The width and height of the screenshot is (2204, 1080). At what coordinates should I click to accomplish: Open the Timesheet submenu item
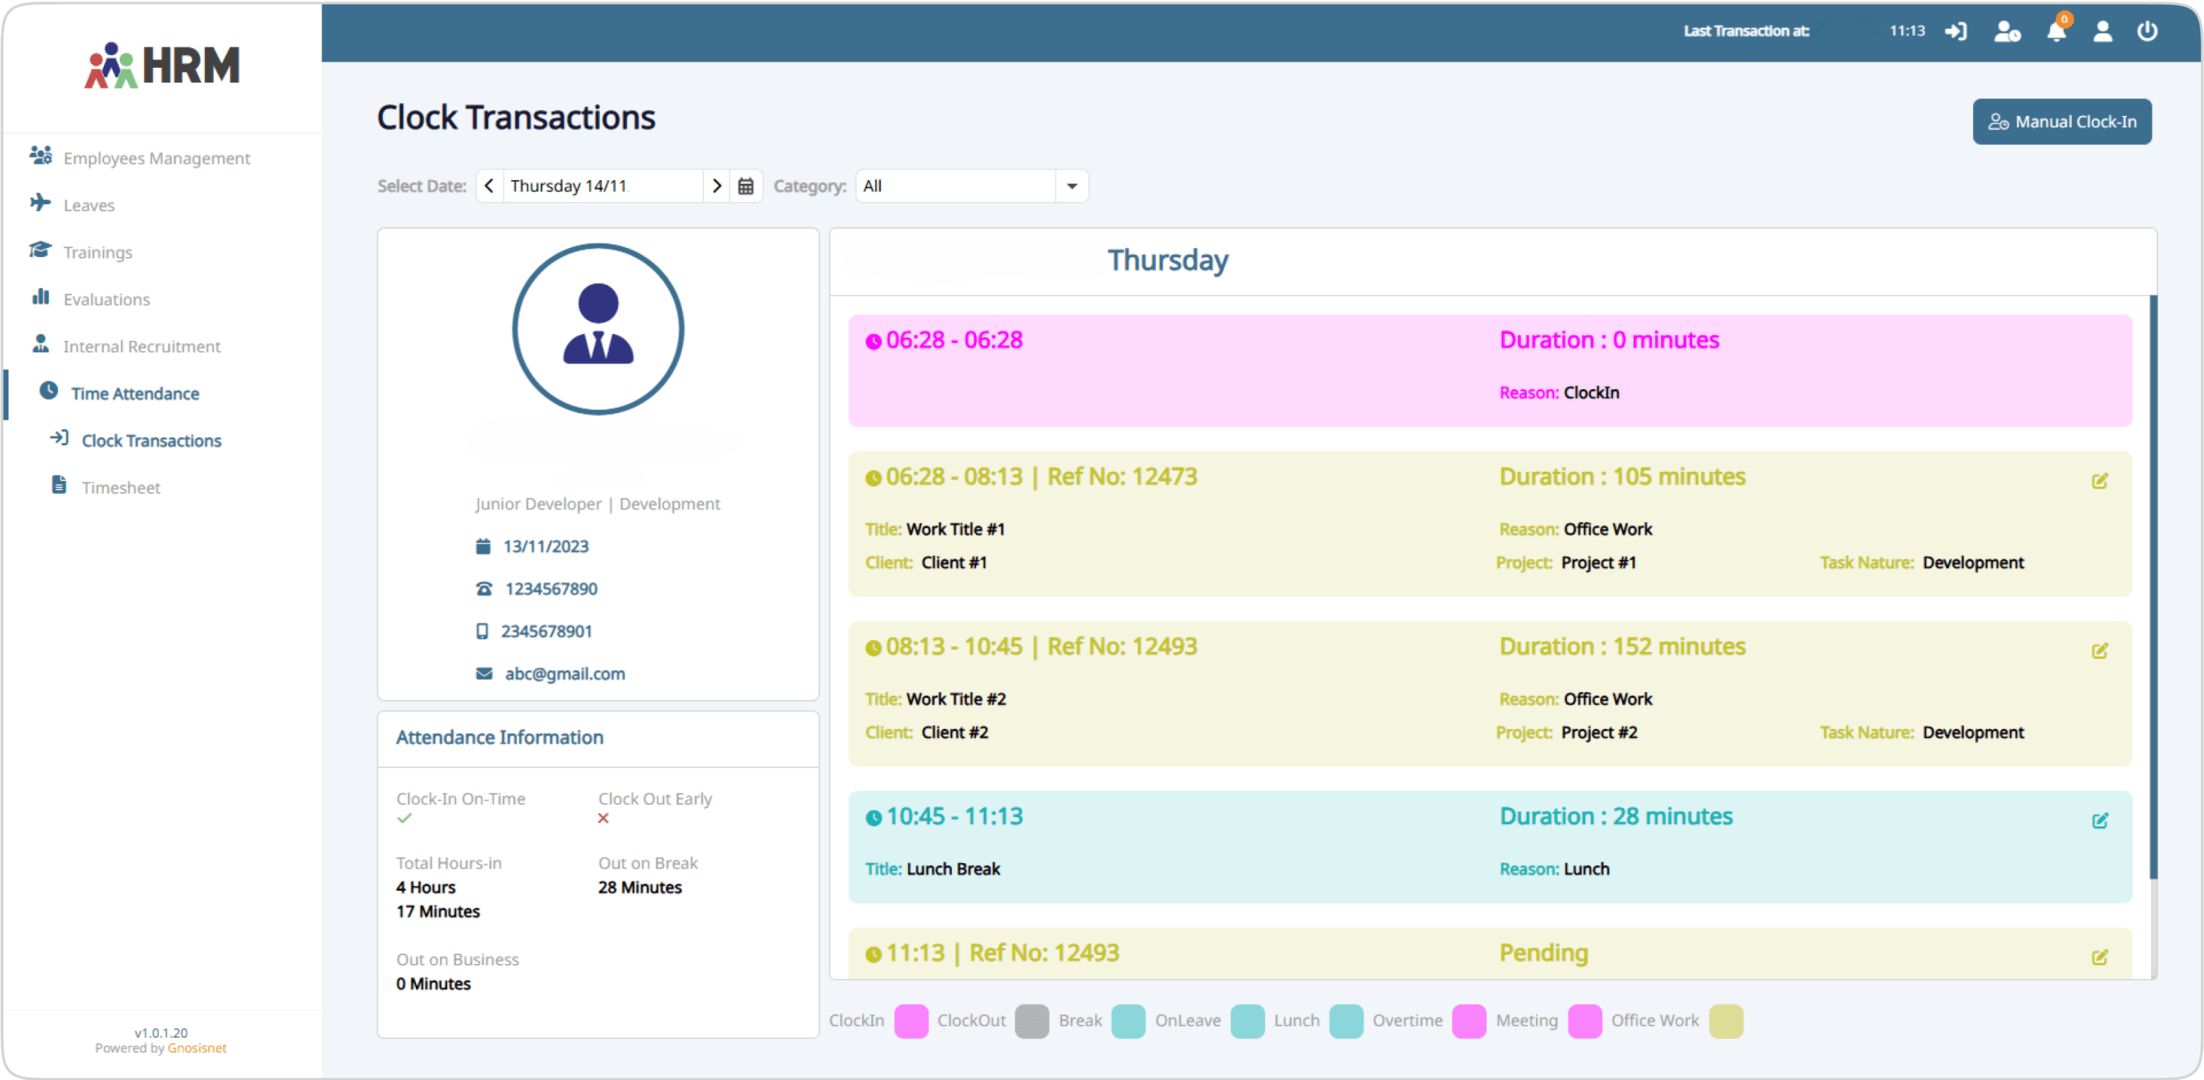pyautogui.click(x=121, y=487)
